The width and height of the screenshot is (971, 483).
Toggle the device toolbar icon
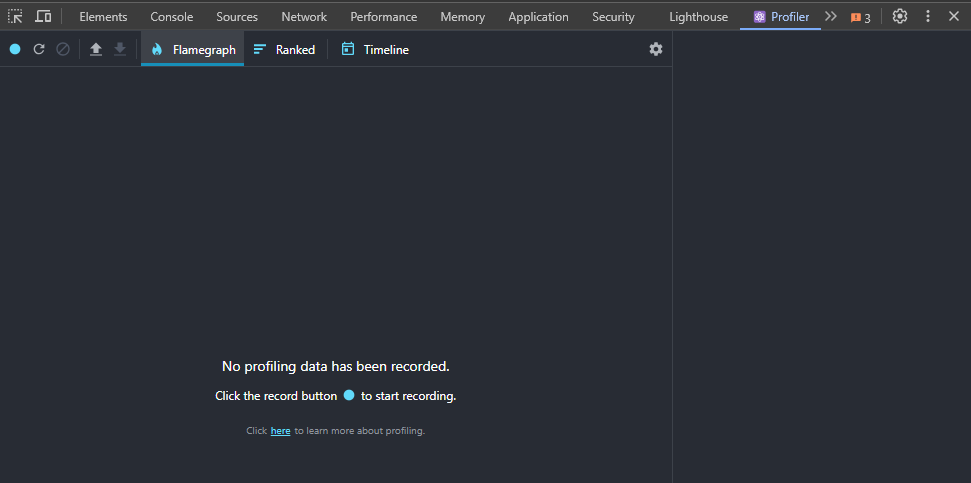[43, 17]
